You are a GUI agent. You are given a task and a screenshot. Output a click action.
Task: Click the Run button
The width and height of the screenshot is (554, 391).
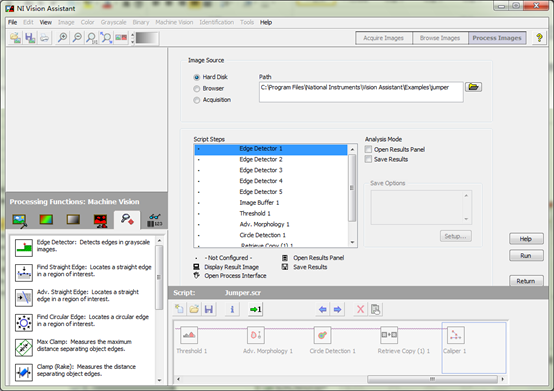click(x=526, y=256)
